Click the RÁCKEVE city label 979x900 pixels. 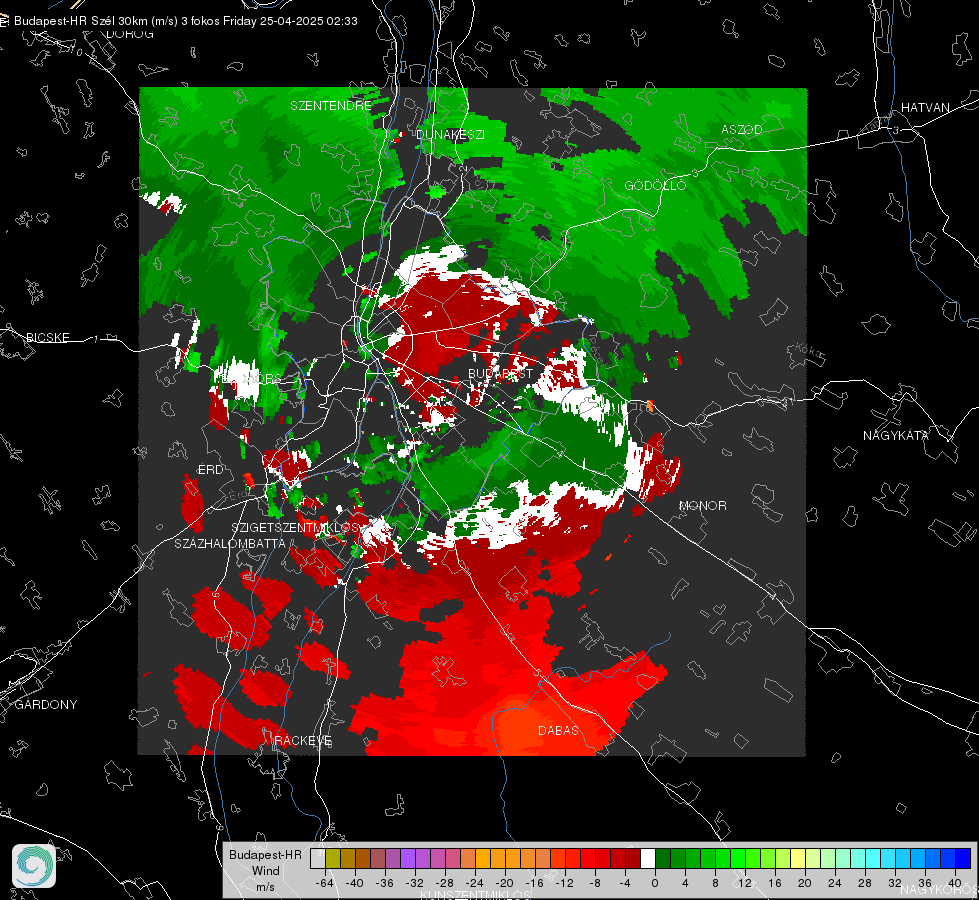pyautogui.click(x=303, y=741)
